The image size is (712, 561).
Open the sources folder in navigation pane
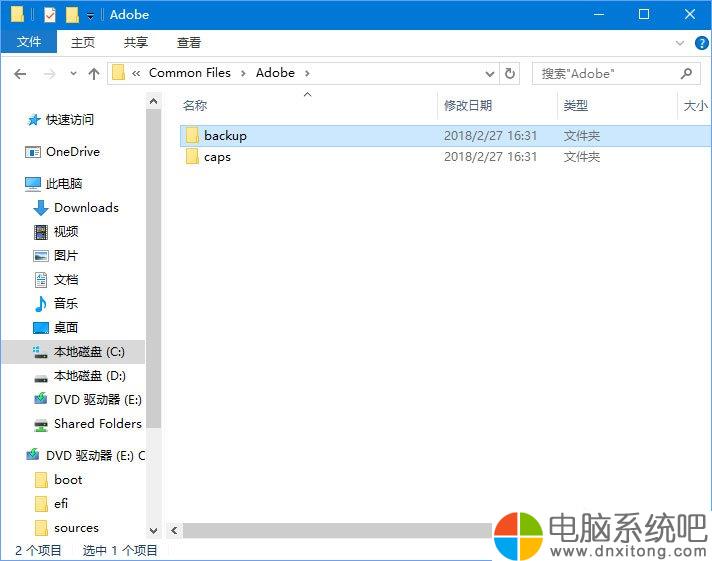(76, 527)
